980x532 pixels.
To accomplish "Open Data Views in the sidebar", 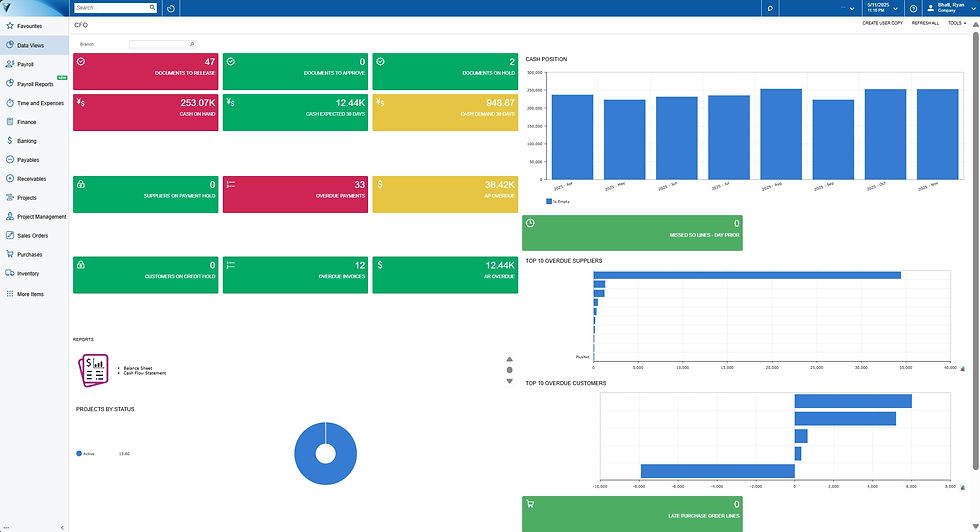I will point(34,45).
